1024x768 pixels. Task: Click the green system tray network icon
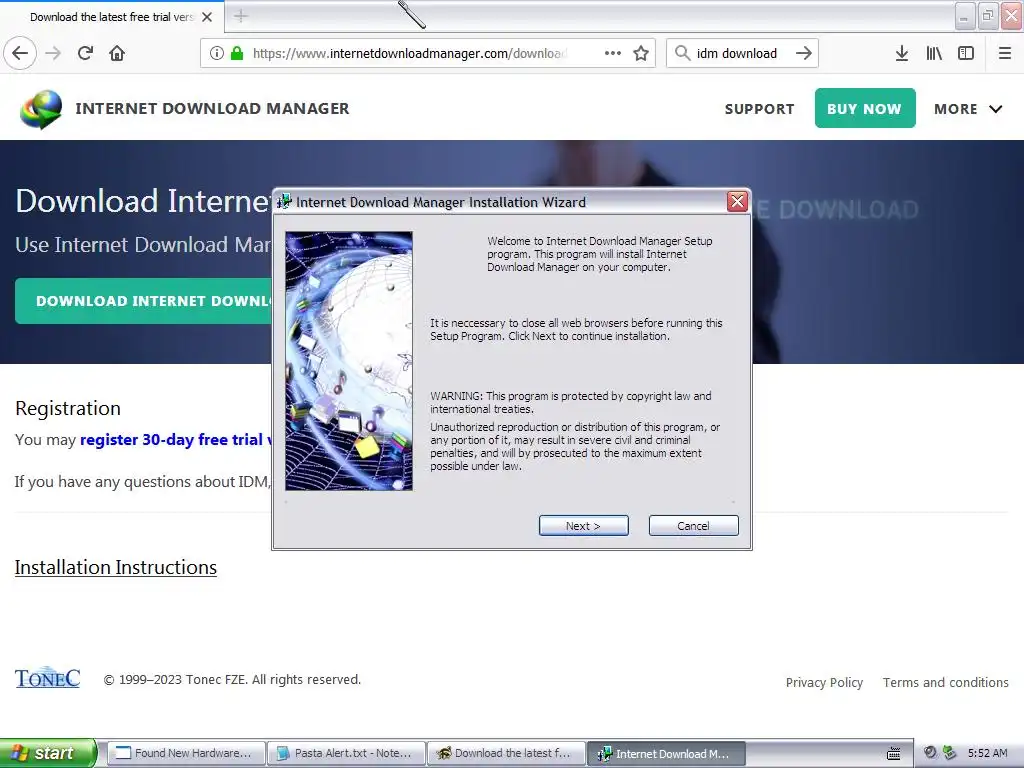point(950,752)
